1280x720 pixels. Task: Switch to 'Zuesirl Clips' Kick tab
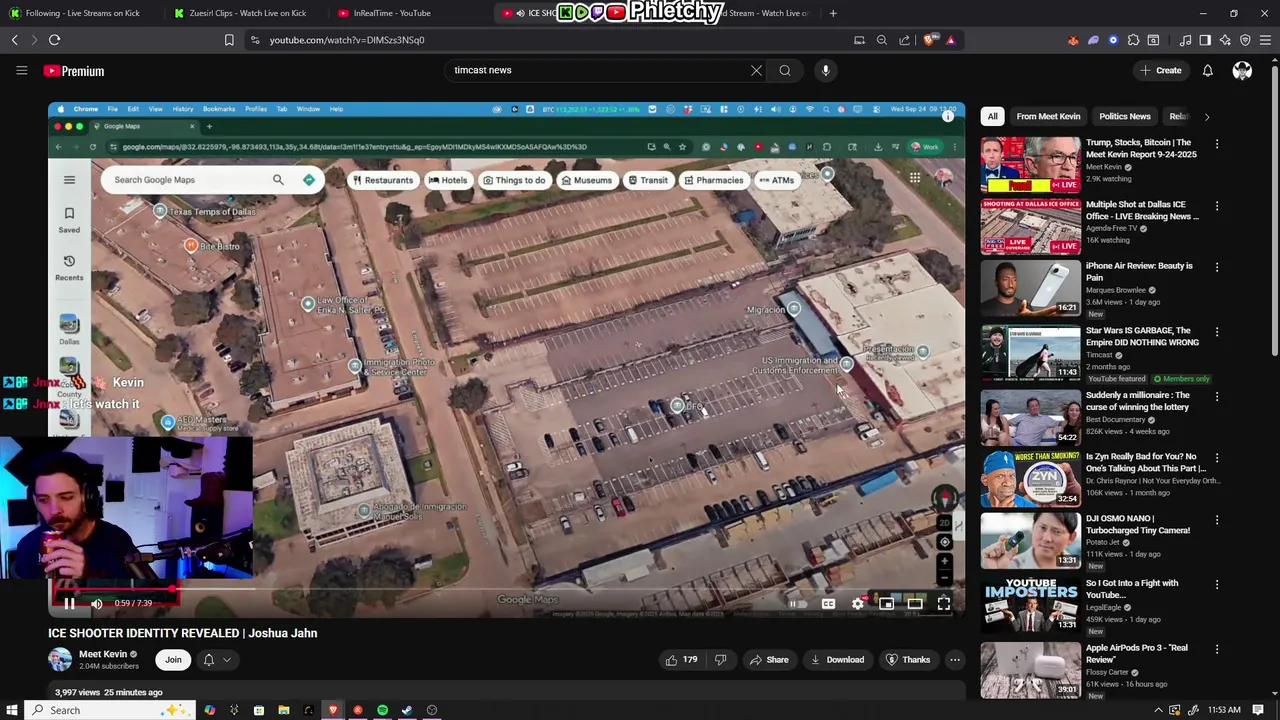(x=246, y=13)
